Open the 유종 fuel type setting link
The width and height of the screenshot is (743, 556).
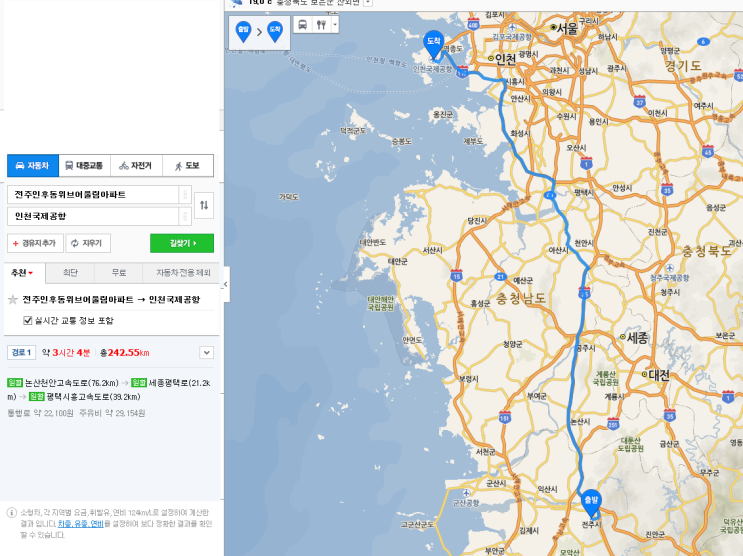coord(80,524)
